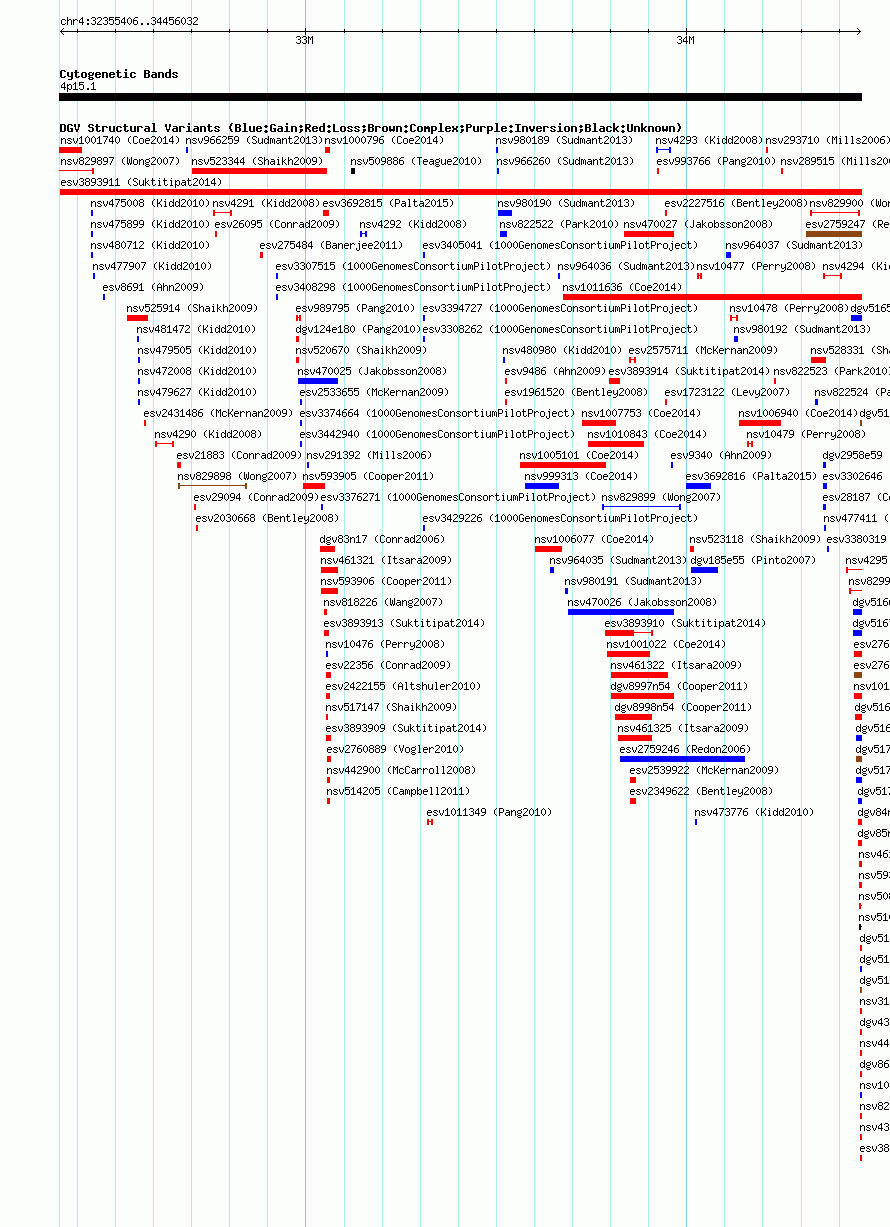Click nsv525914 (Shaikh2009) red bar
This screenshot has height=1227, width=890.
[x=138, y=318]
